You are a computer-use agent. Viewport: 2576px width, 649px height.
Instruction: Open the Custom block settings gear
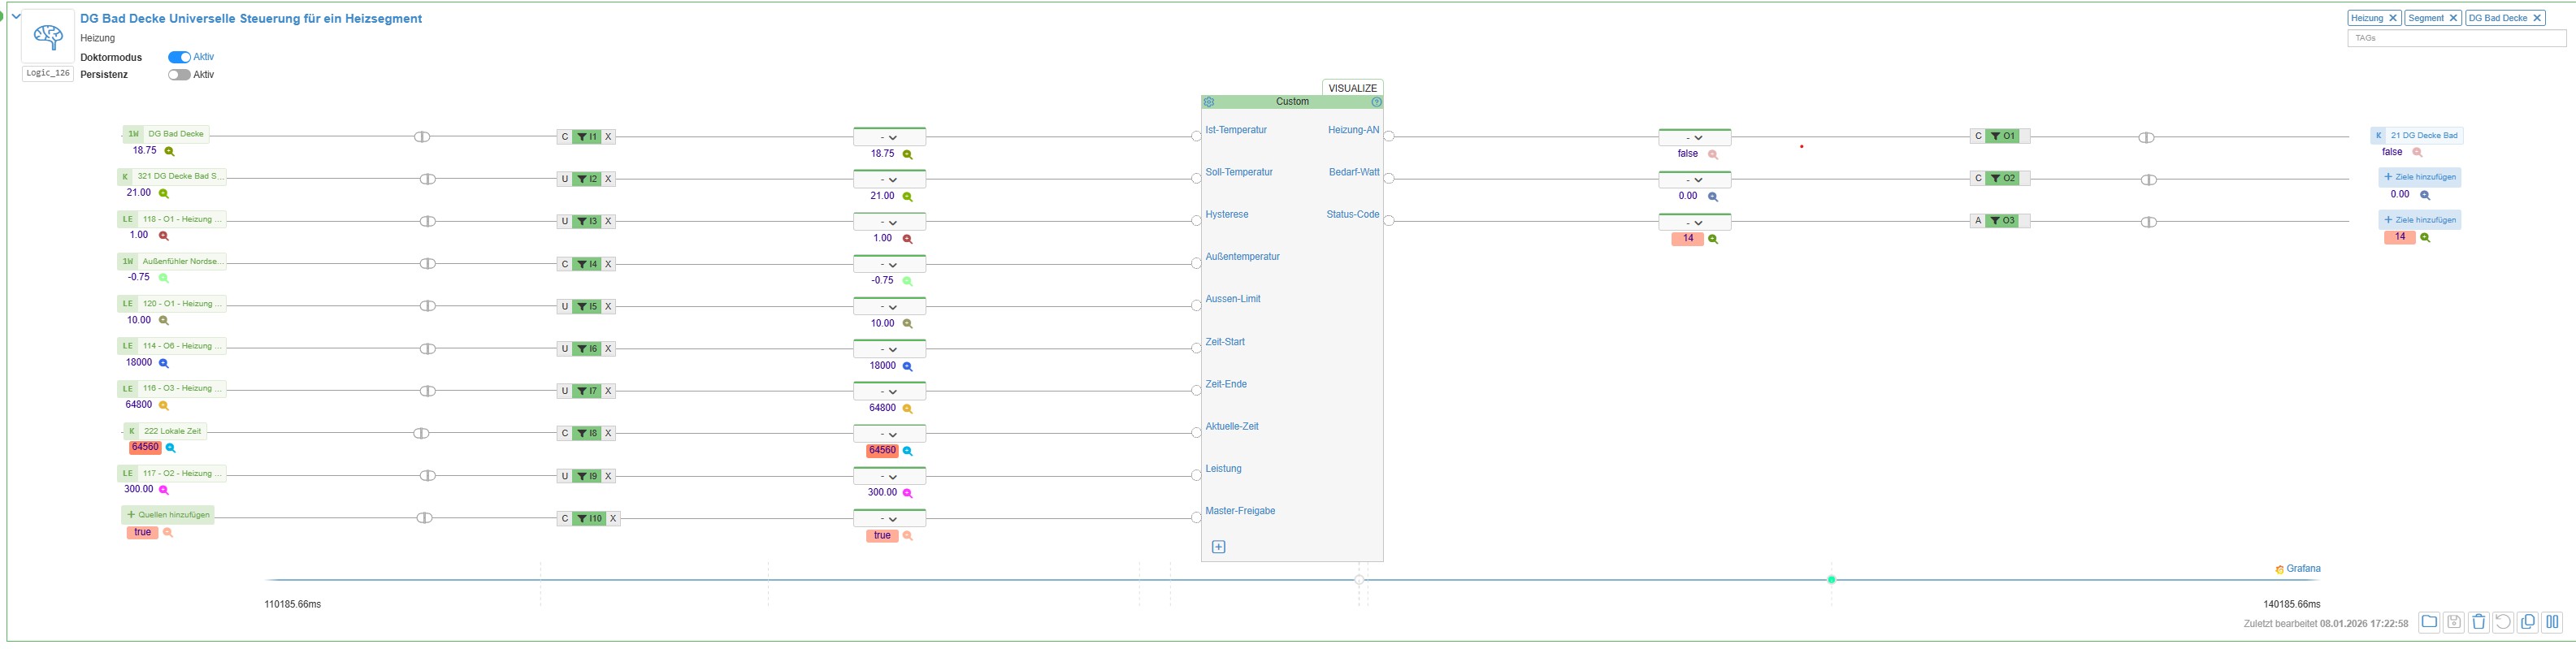tap(1209, 102)
